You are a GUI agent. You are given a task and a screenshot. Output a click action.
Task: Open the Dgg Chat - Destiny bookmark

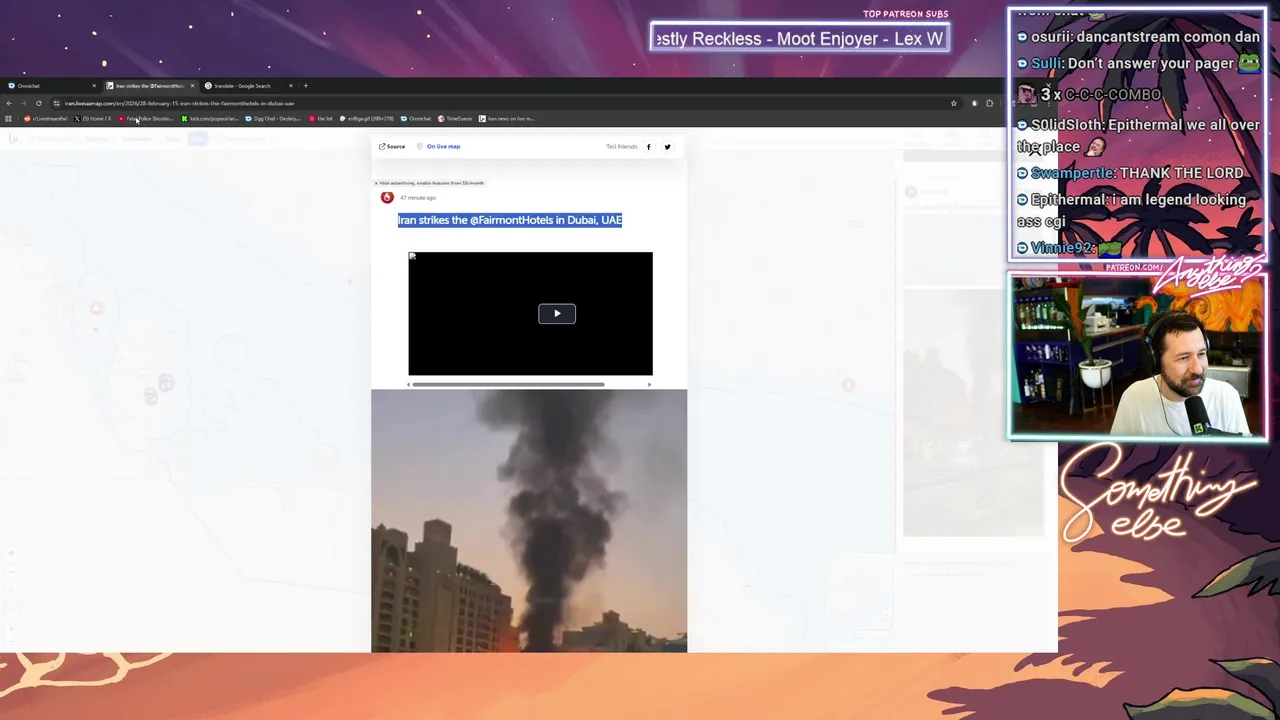273,119
